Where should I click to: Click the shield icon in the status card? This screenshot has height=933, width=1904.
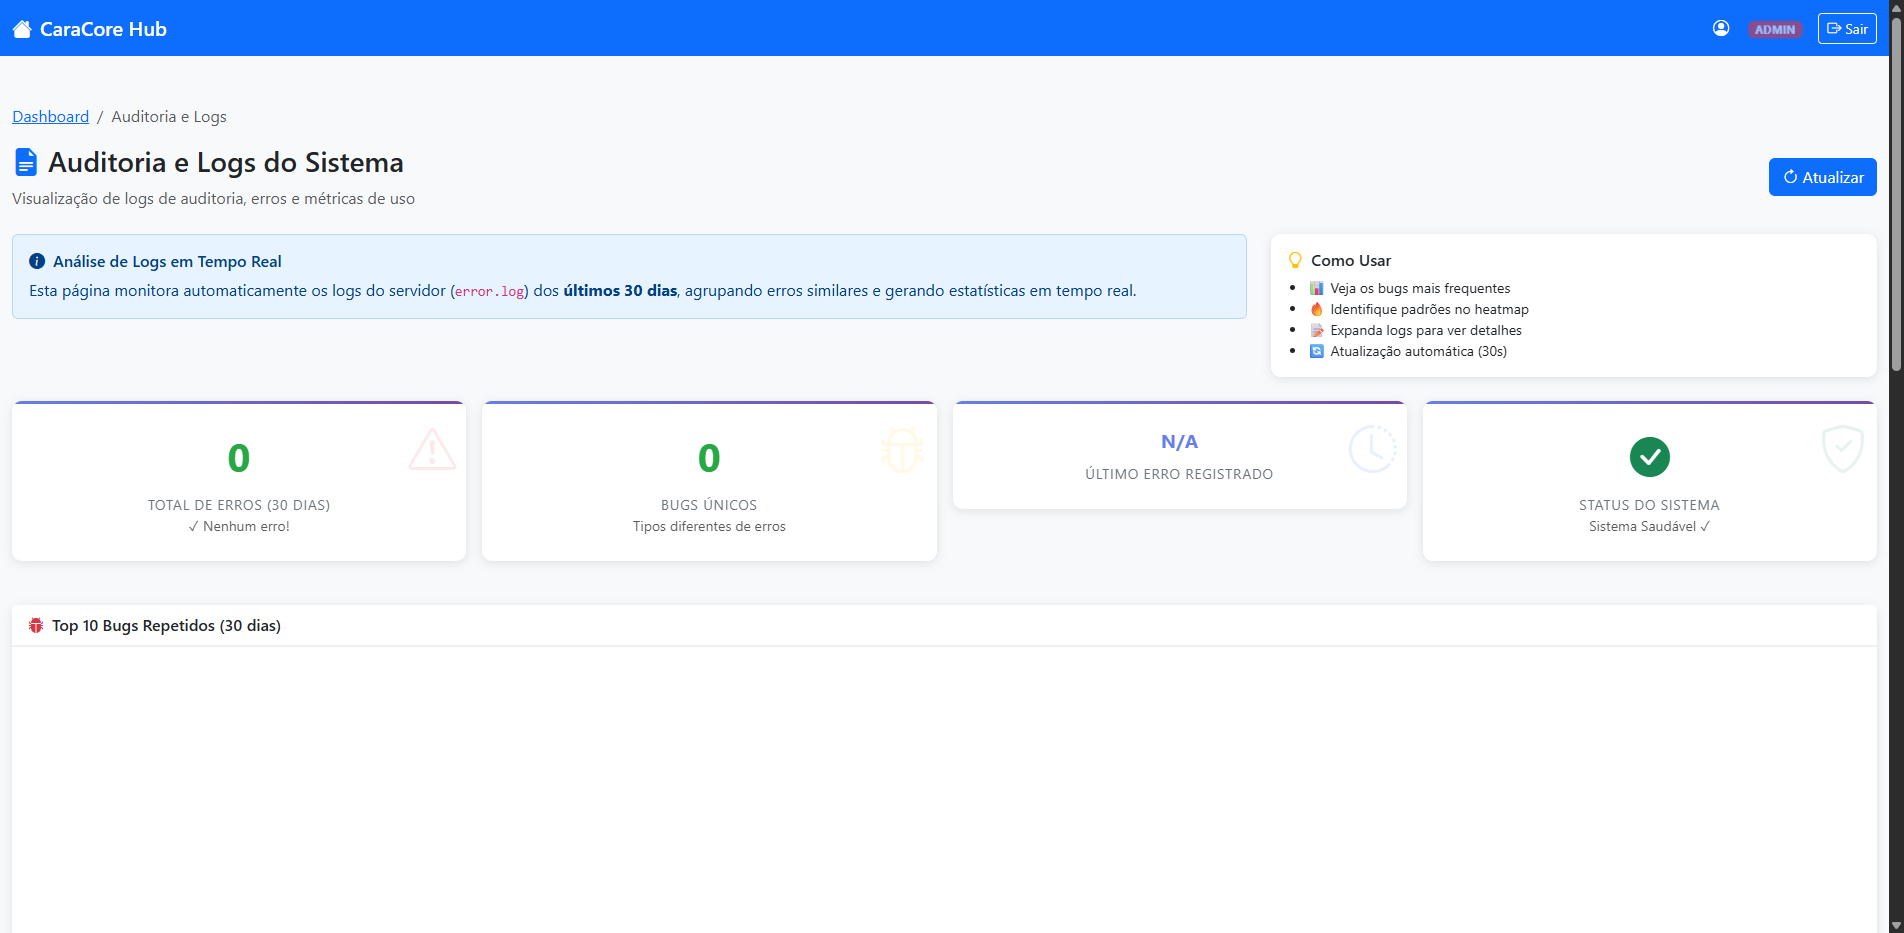tap(1842, 449)
